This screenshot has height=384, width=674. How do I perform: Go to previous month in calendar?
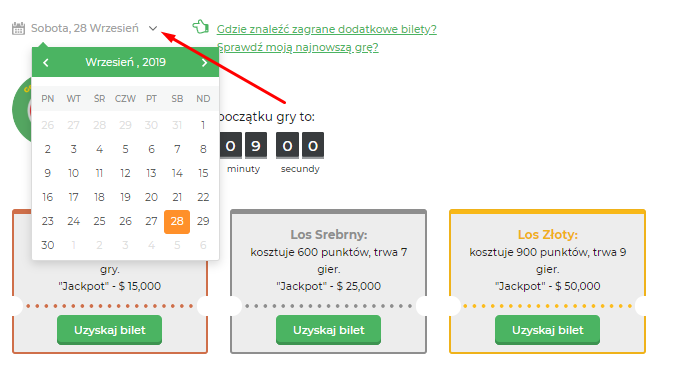[x=46, y=63]
